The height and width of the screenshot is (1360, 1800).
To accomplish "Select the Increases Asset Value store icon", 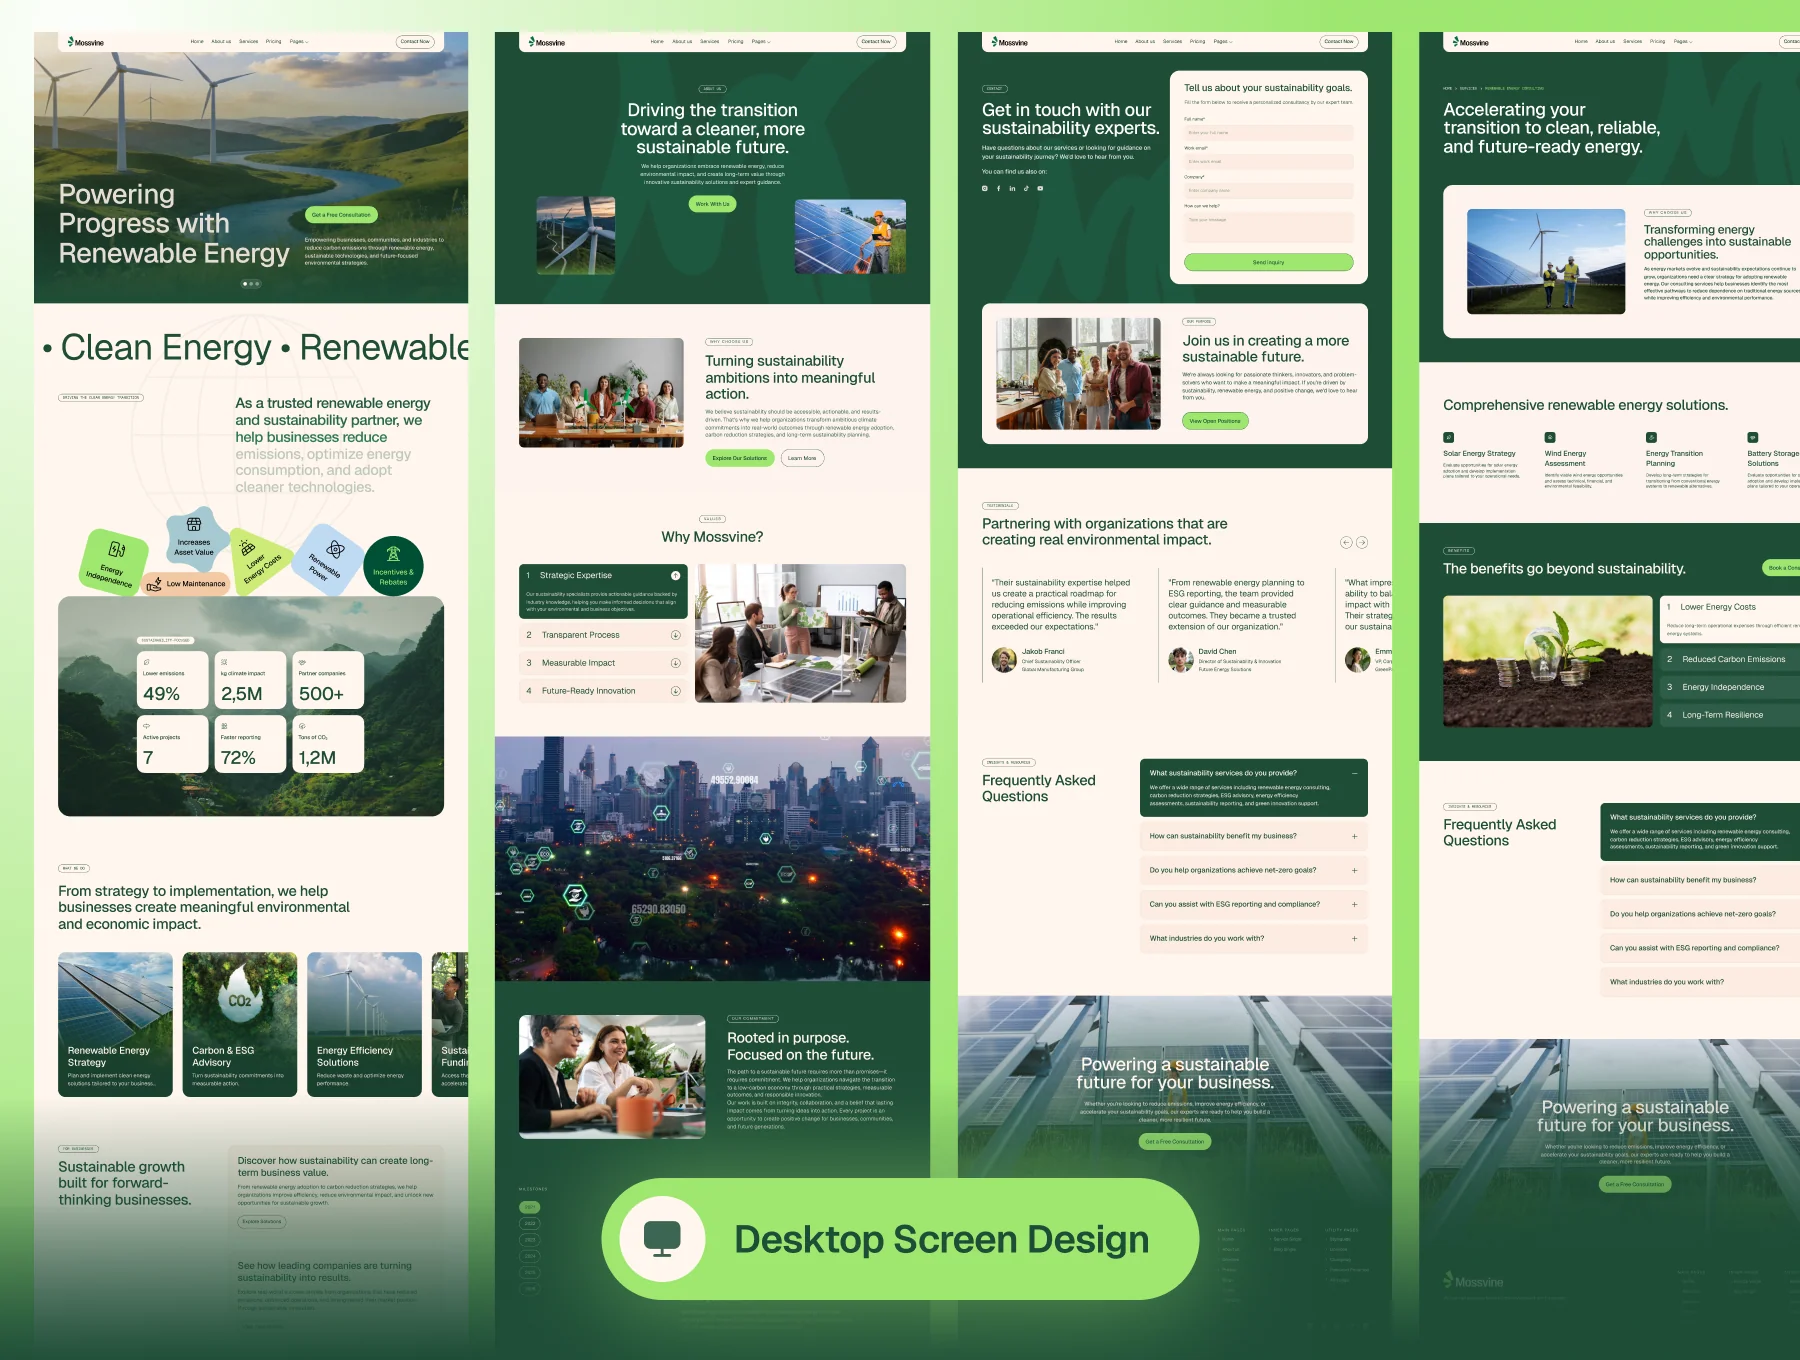I will [194, 524].
